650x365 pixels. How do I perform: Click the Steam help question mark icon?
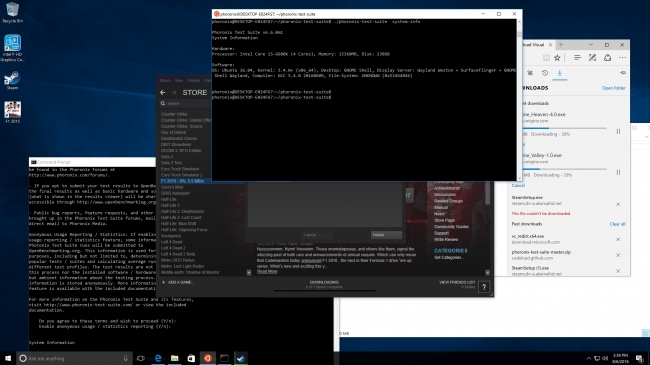tap(484, 287)
